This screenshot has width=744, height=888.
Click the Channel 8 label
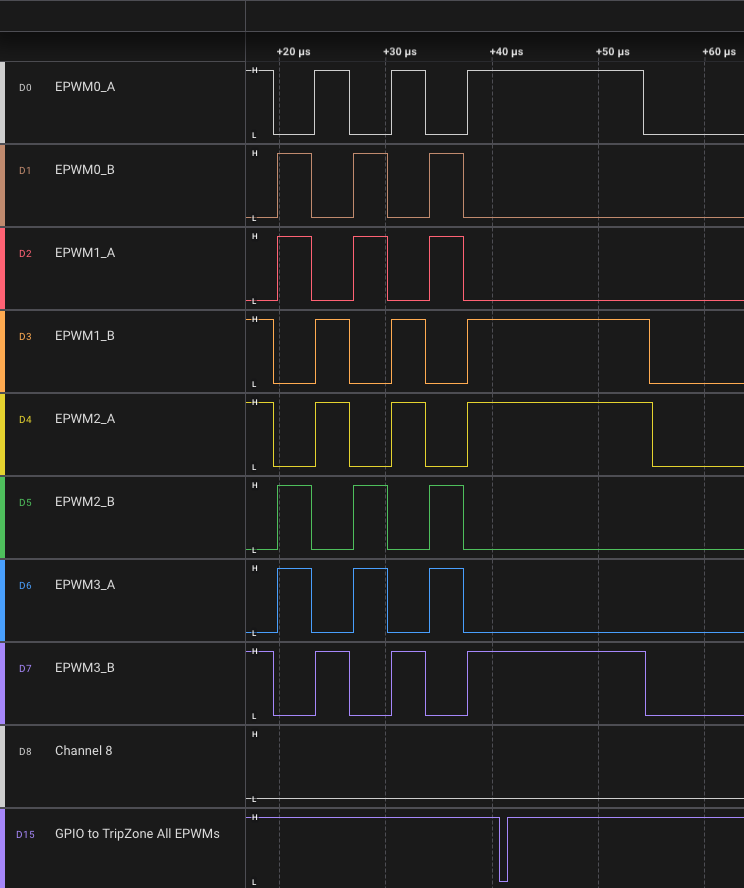[x=83, y=751]
